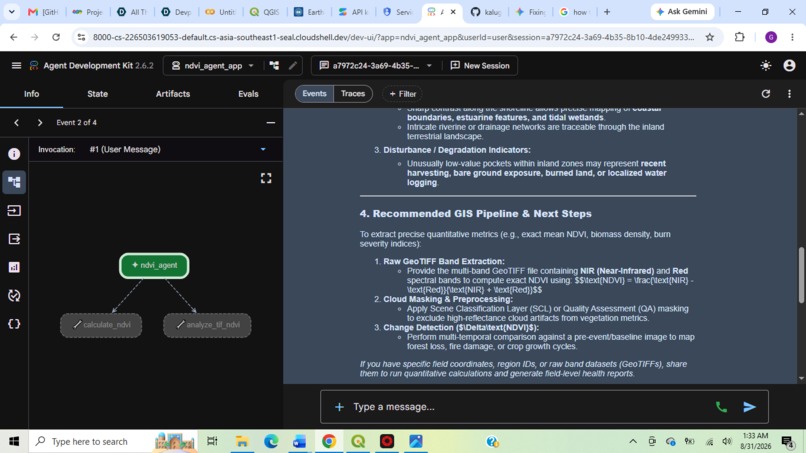The height and width of the screenshot is (453, 806).
Task: Start a voice call with phone icon
Action: pos(721,407)
